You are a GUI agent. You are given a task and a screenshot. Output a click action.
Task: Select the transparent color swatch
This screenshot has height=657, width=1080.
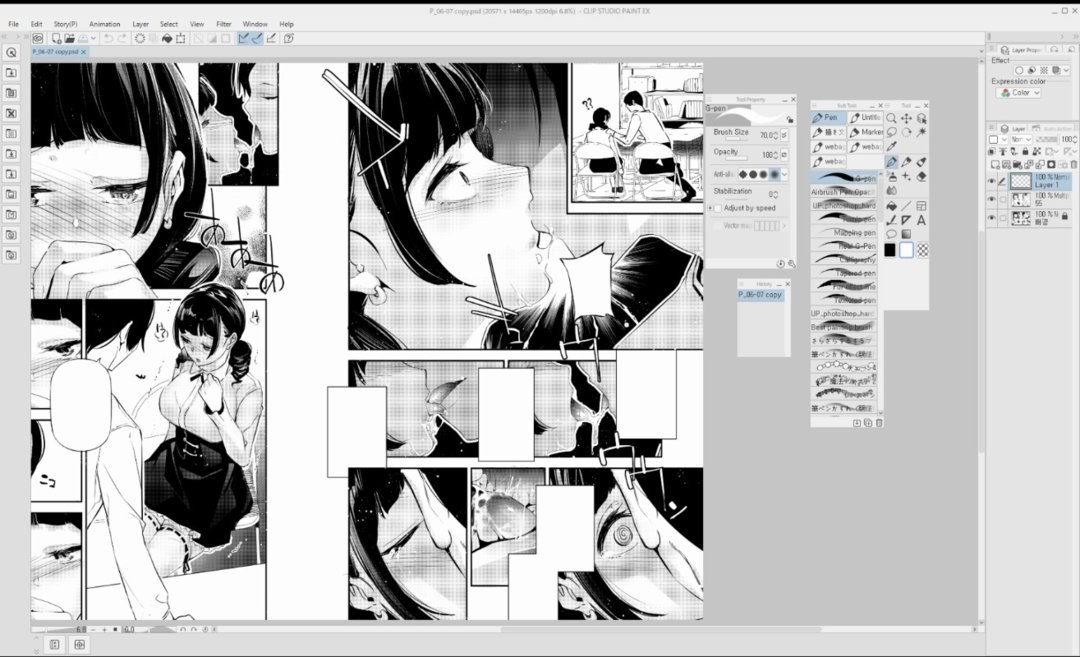pyautogui.click(x=923, y=250)
